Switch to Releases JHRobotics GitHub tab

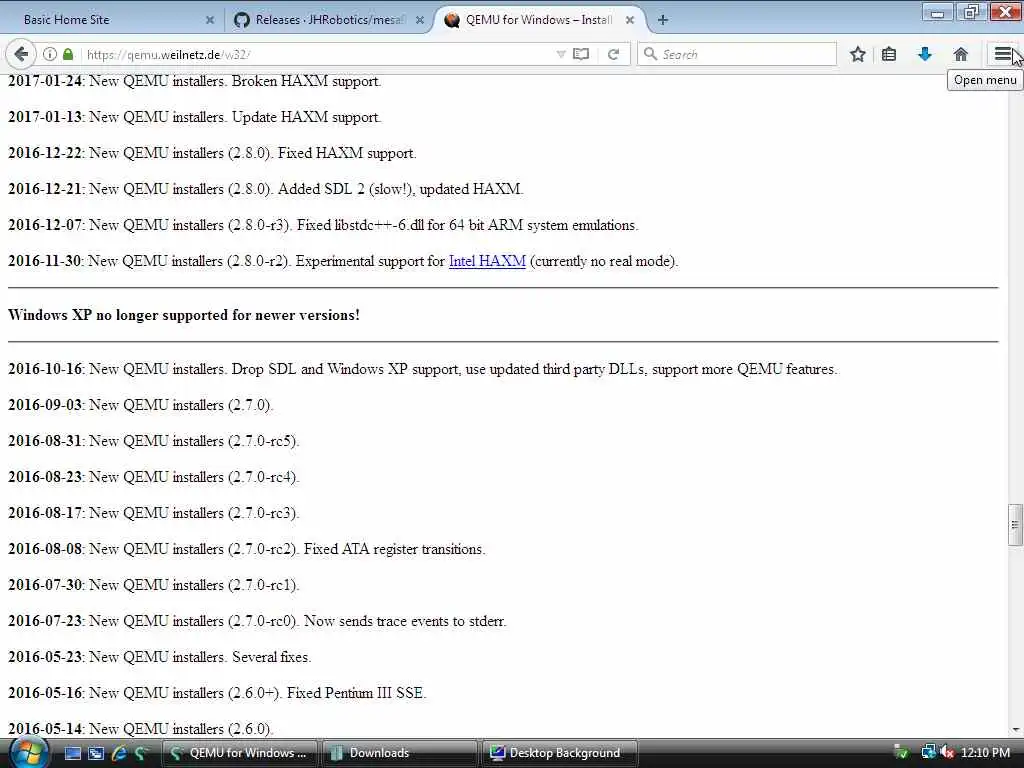[x=330, y=20]
